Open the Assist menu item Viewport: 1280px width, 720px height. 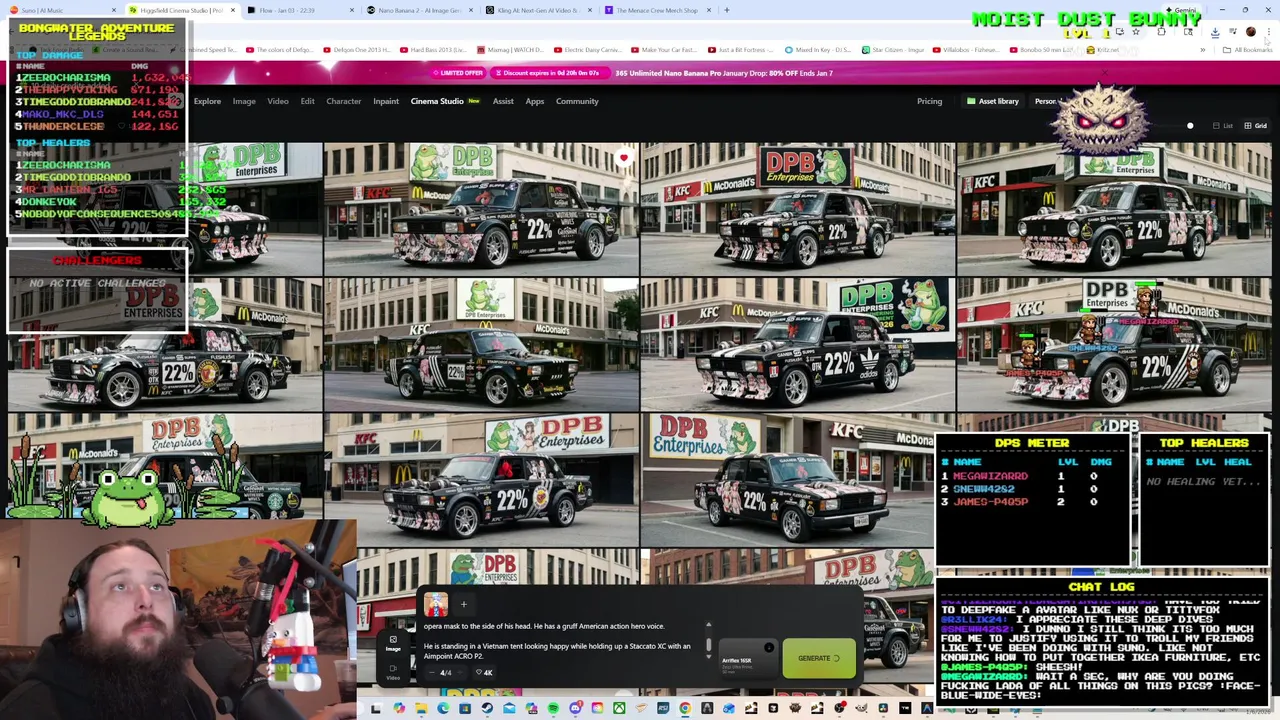(x=503, y=101)
